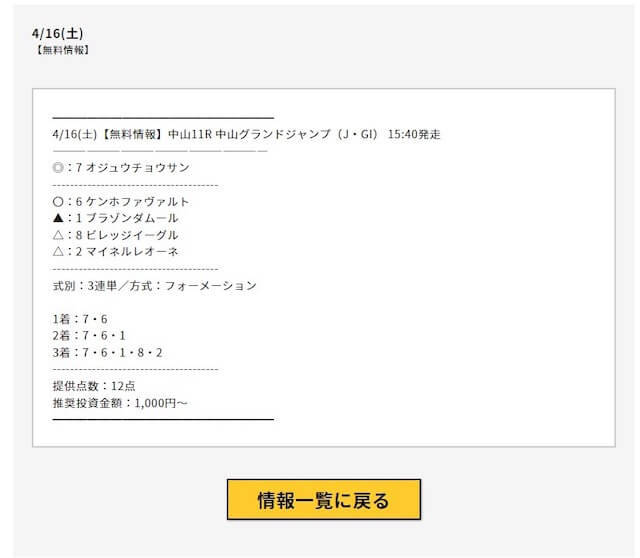Click the 提供点数：12点 text
The image size is (640, 558).
(94, 386)
